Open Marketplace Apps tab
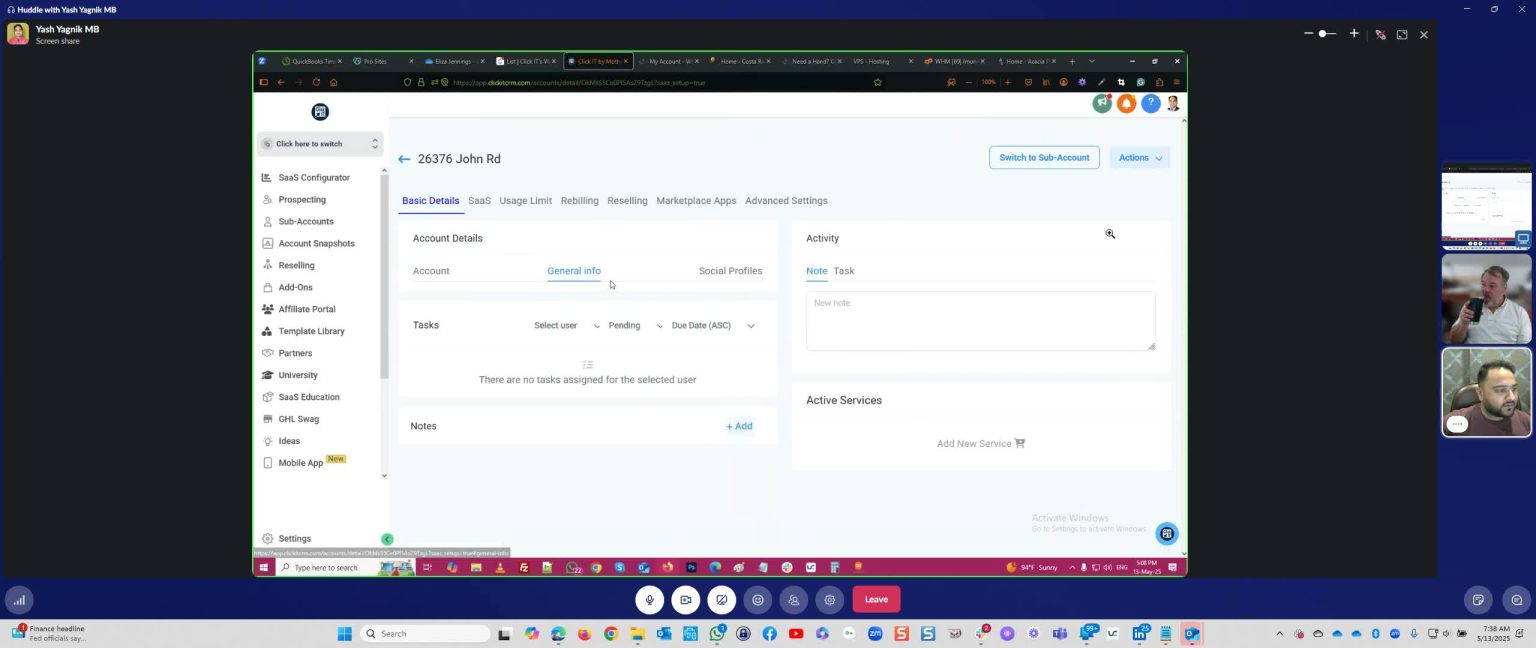This screenshot has width=1536, height=648. coord(696,201)
